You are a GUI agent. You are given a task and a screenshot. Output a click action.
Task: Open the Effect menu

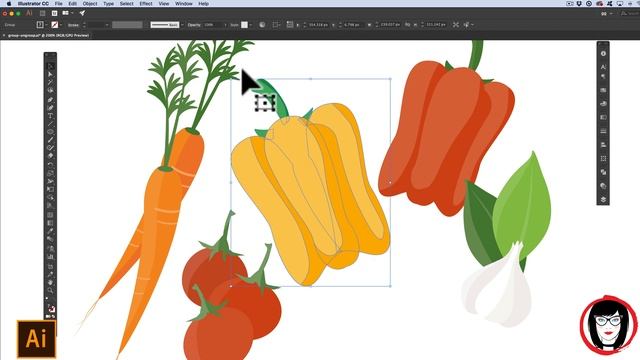click(146, 4)
